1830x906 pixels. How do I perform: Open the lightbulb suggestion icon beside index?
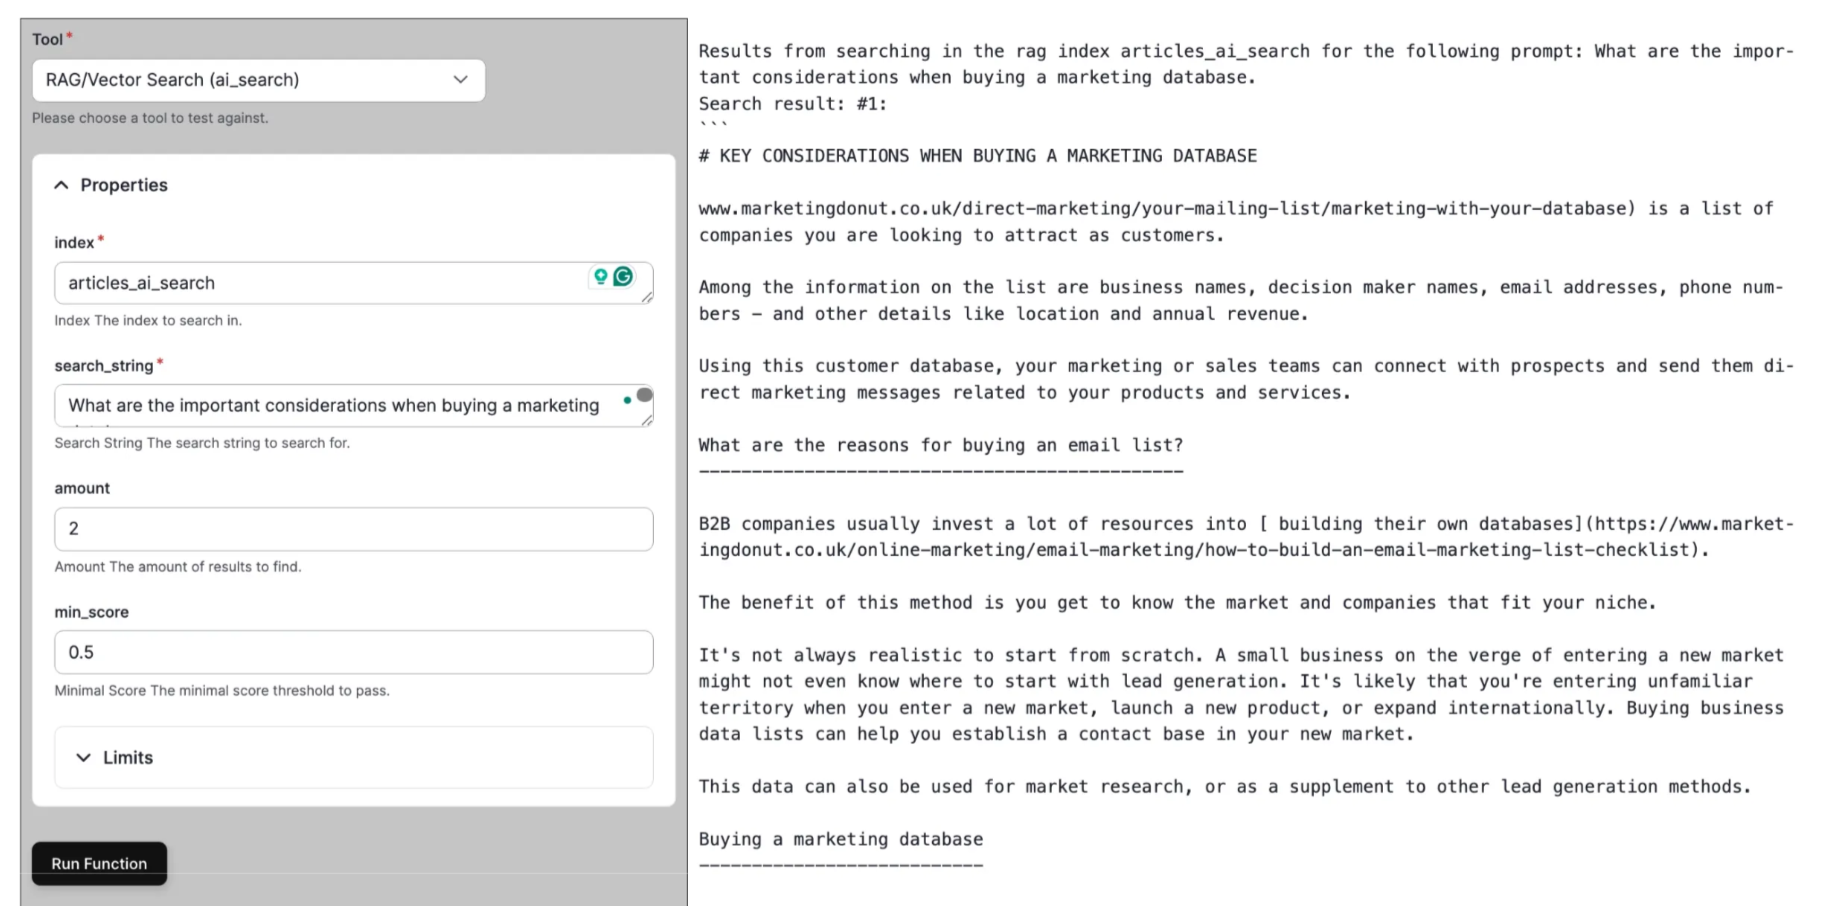[601, 277]
